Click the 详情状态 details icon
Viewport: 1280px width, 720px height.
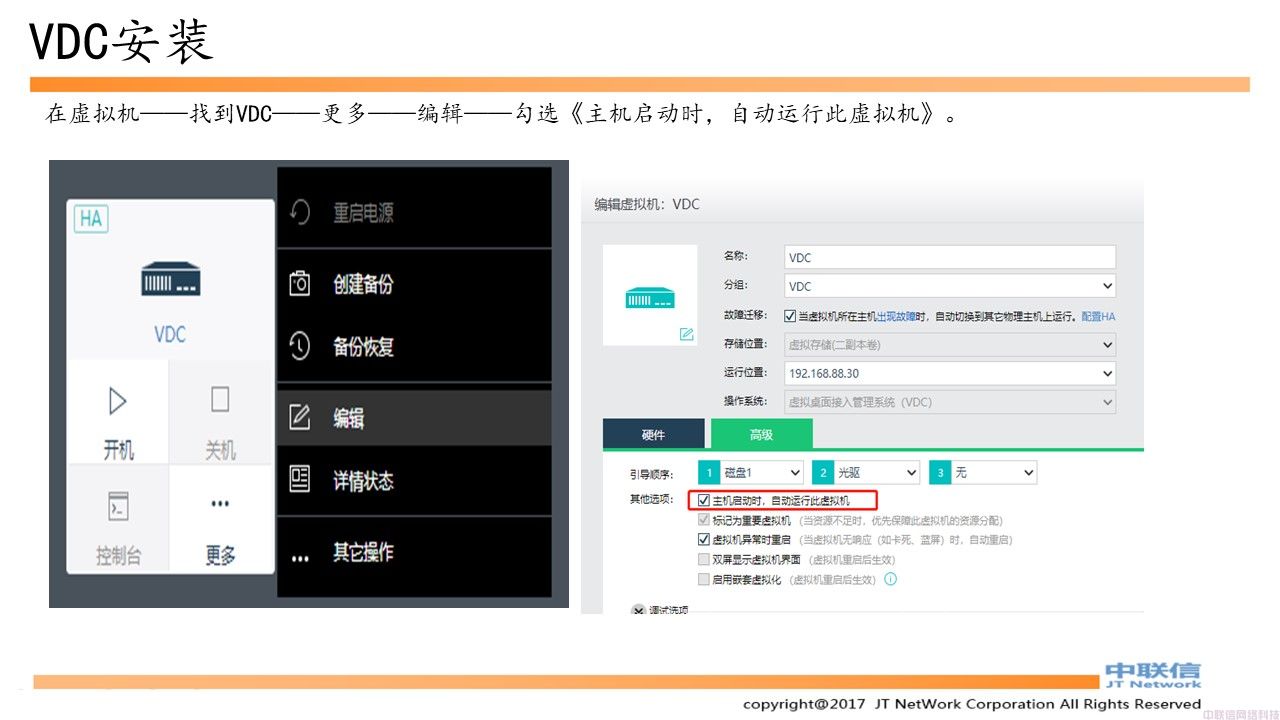click(x=300, y=479)
